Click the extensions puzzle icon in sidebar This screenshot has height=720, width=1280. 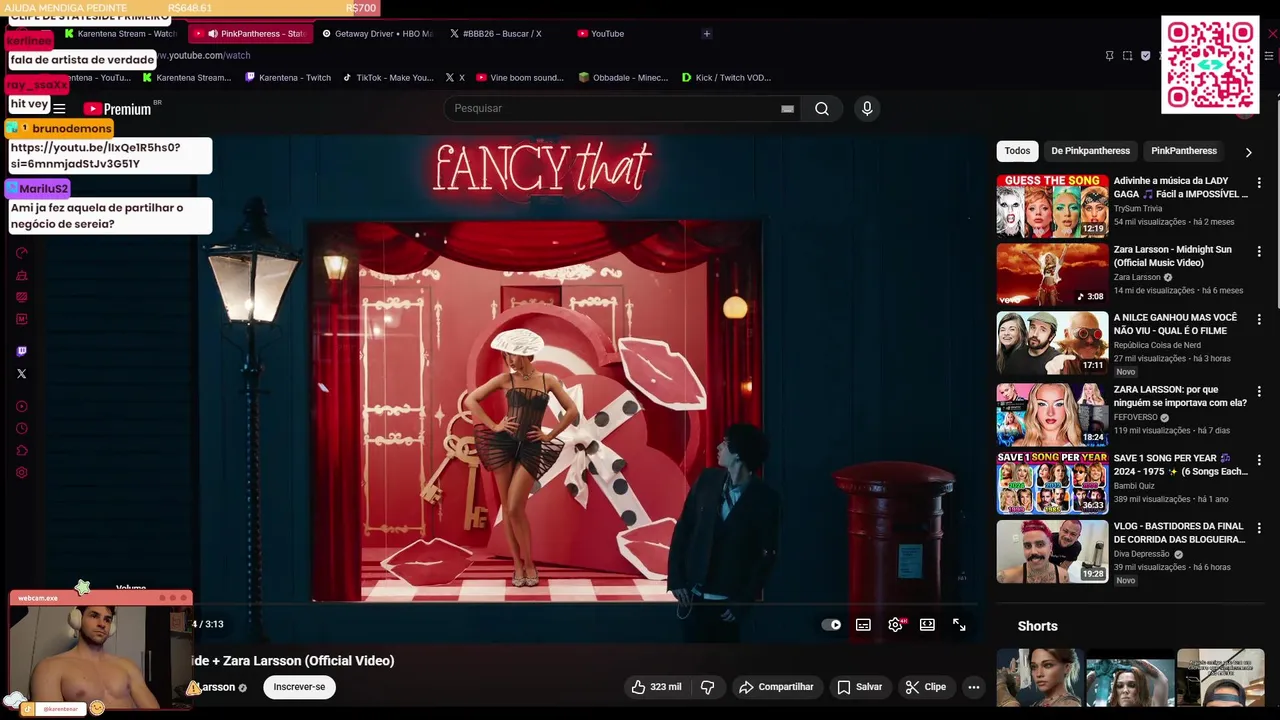(22, 451)
